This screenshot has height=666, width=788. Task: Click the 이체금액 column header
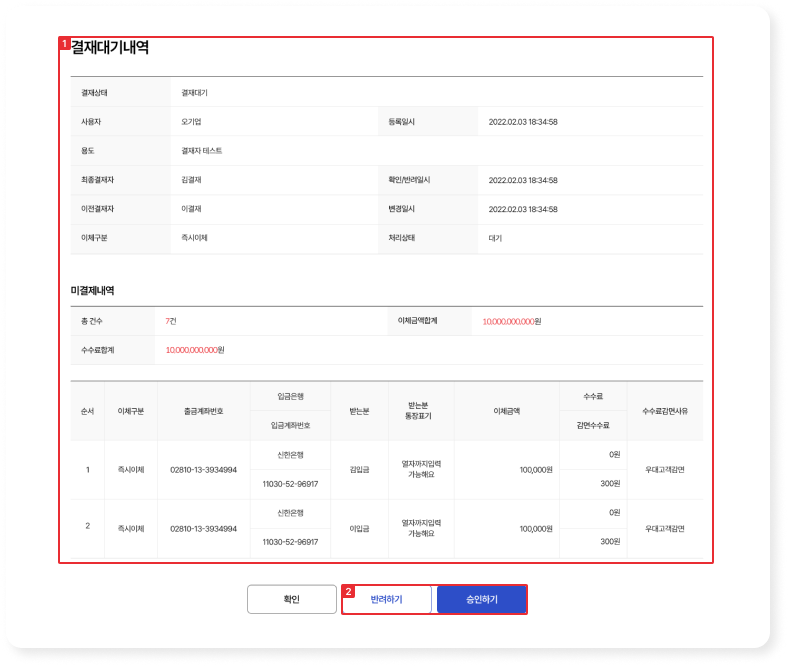507,411
